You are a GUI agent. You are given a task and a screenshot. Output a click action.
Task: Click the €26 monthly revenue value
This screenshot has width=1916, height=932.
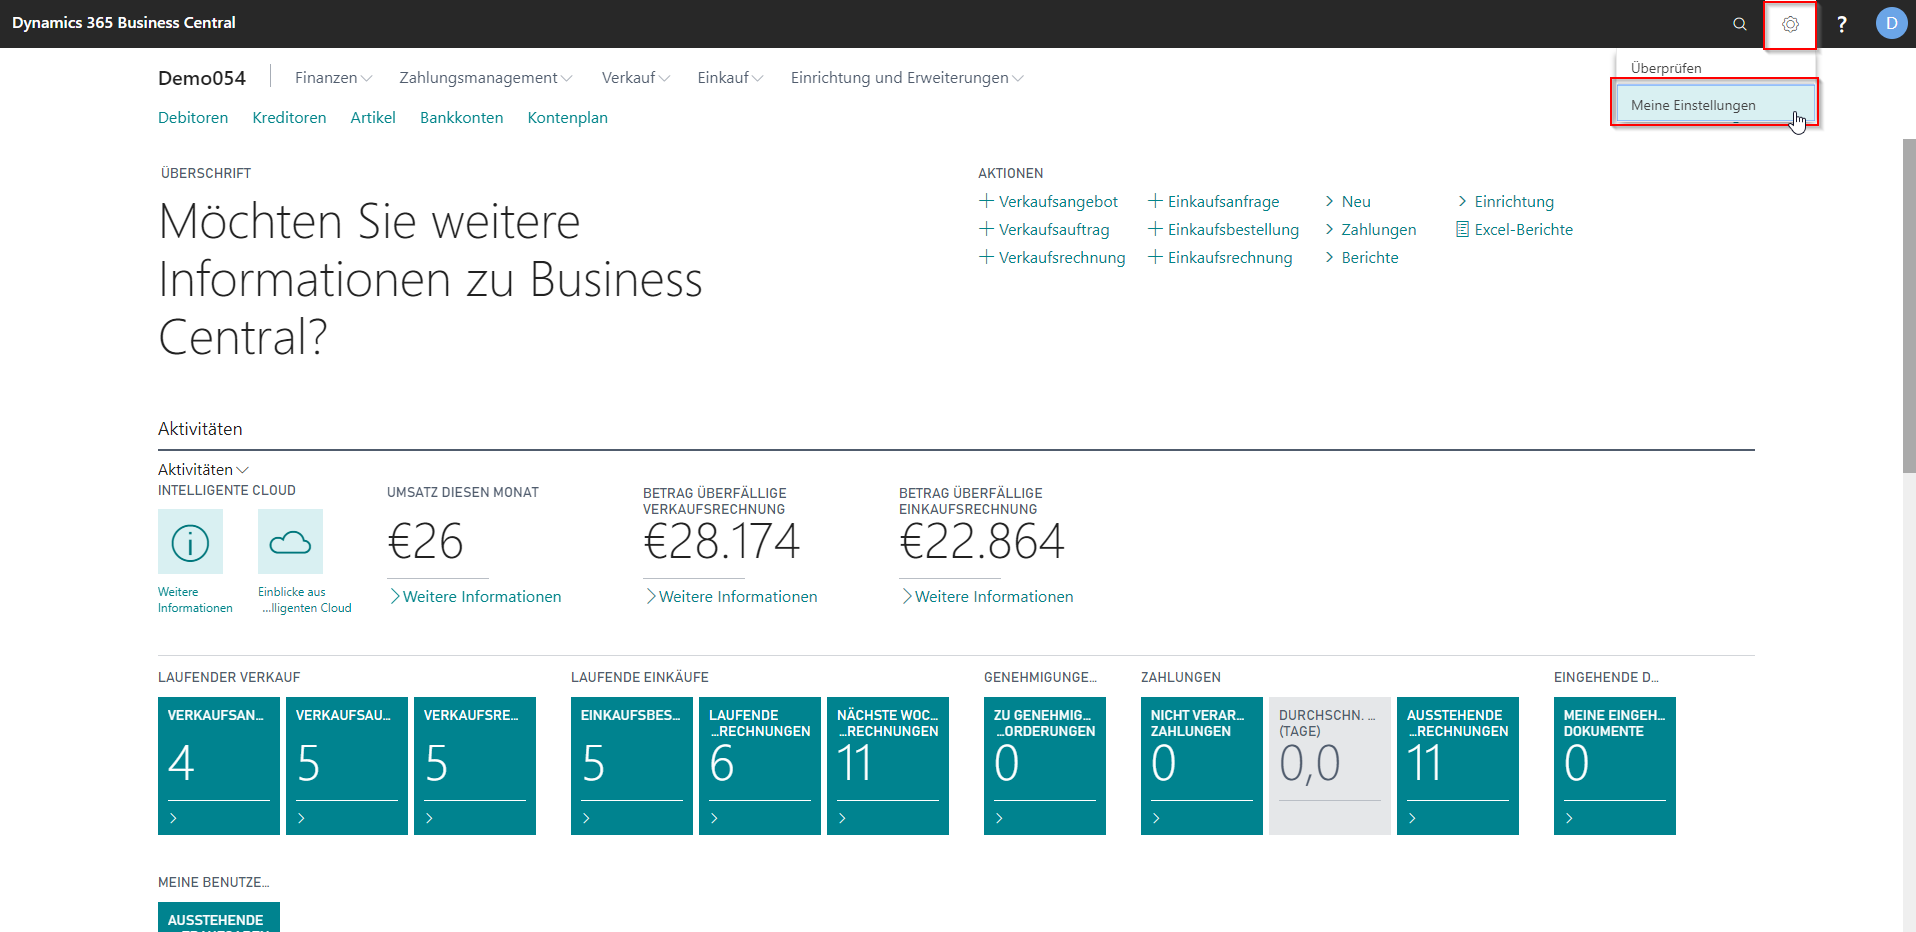click(x=425, y=542)
